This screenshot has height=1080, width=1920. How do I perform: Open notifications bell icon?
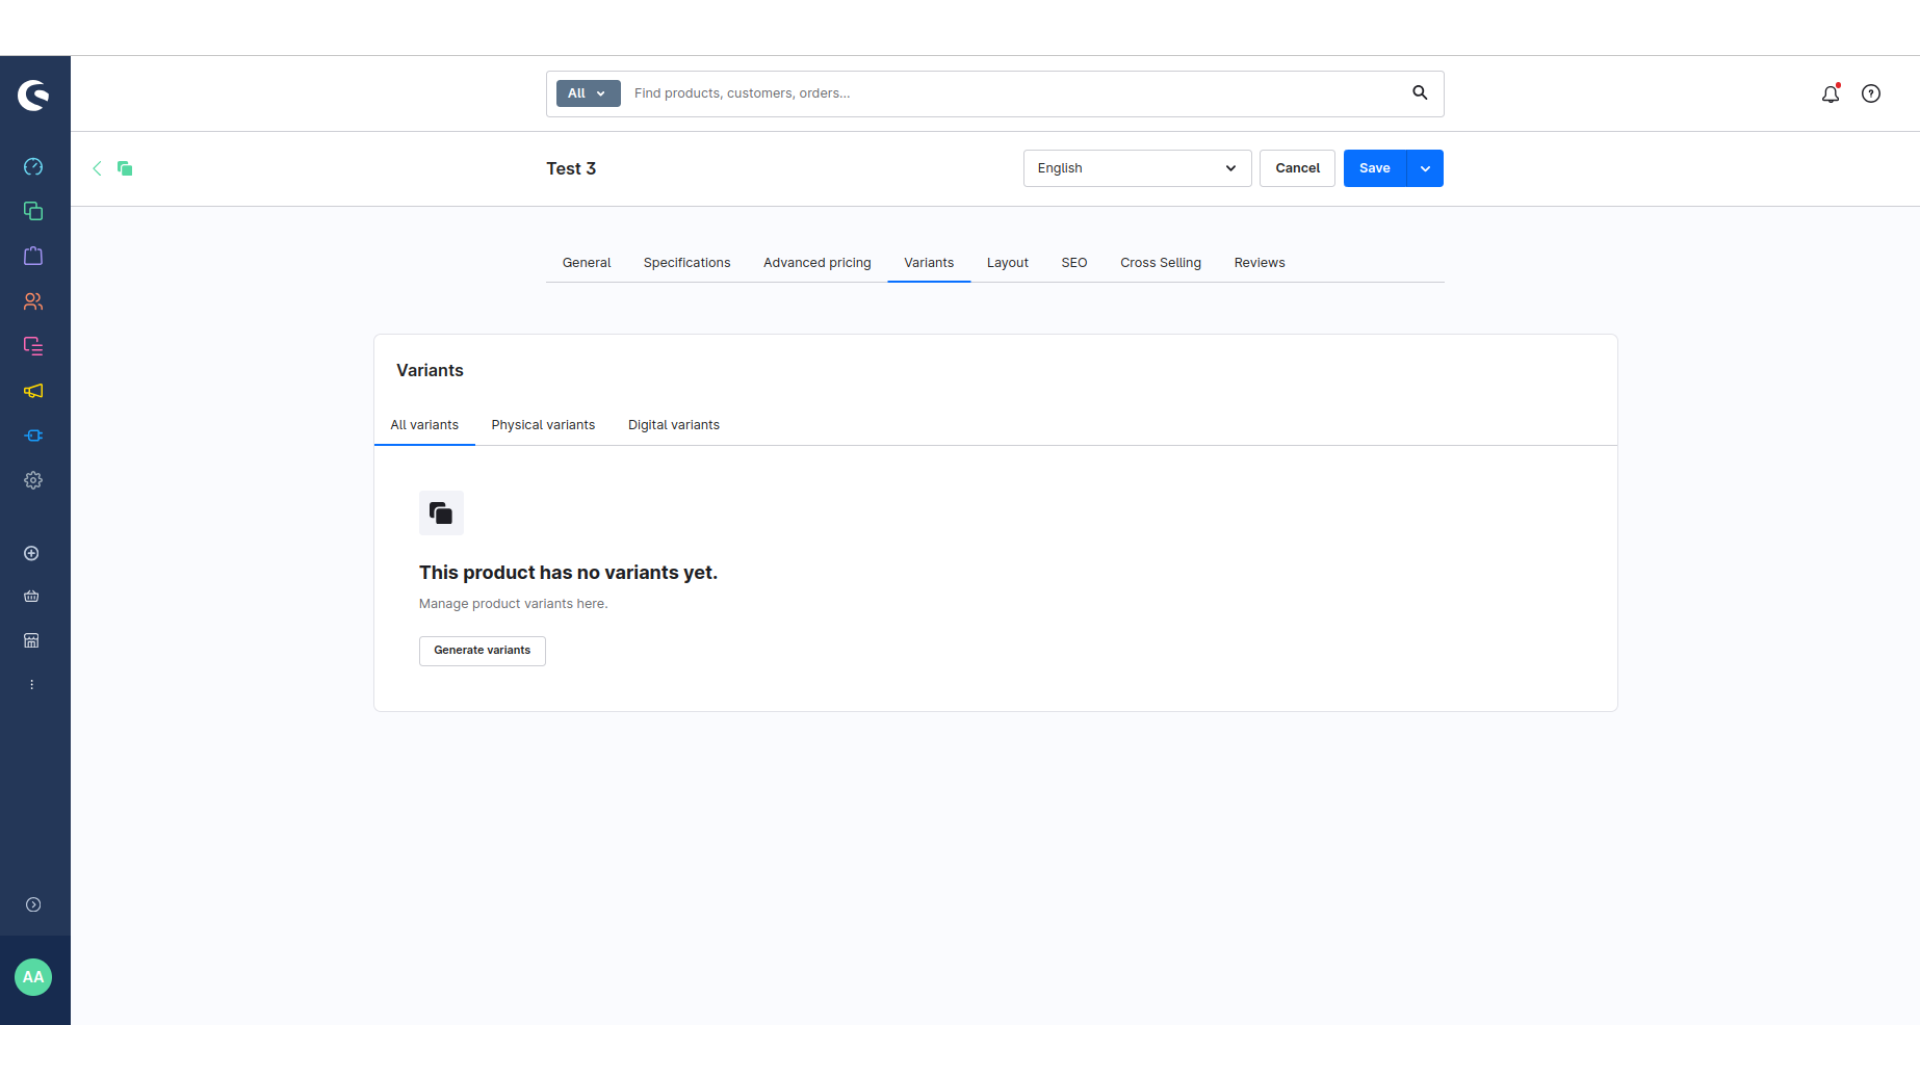click(1831, 93)
